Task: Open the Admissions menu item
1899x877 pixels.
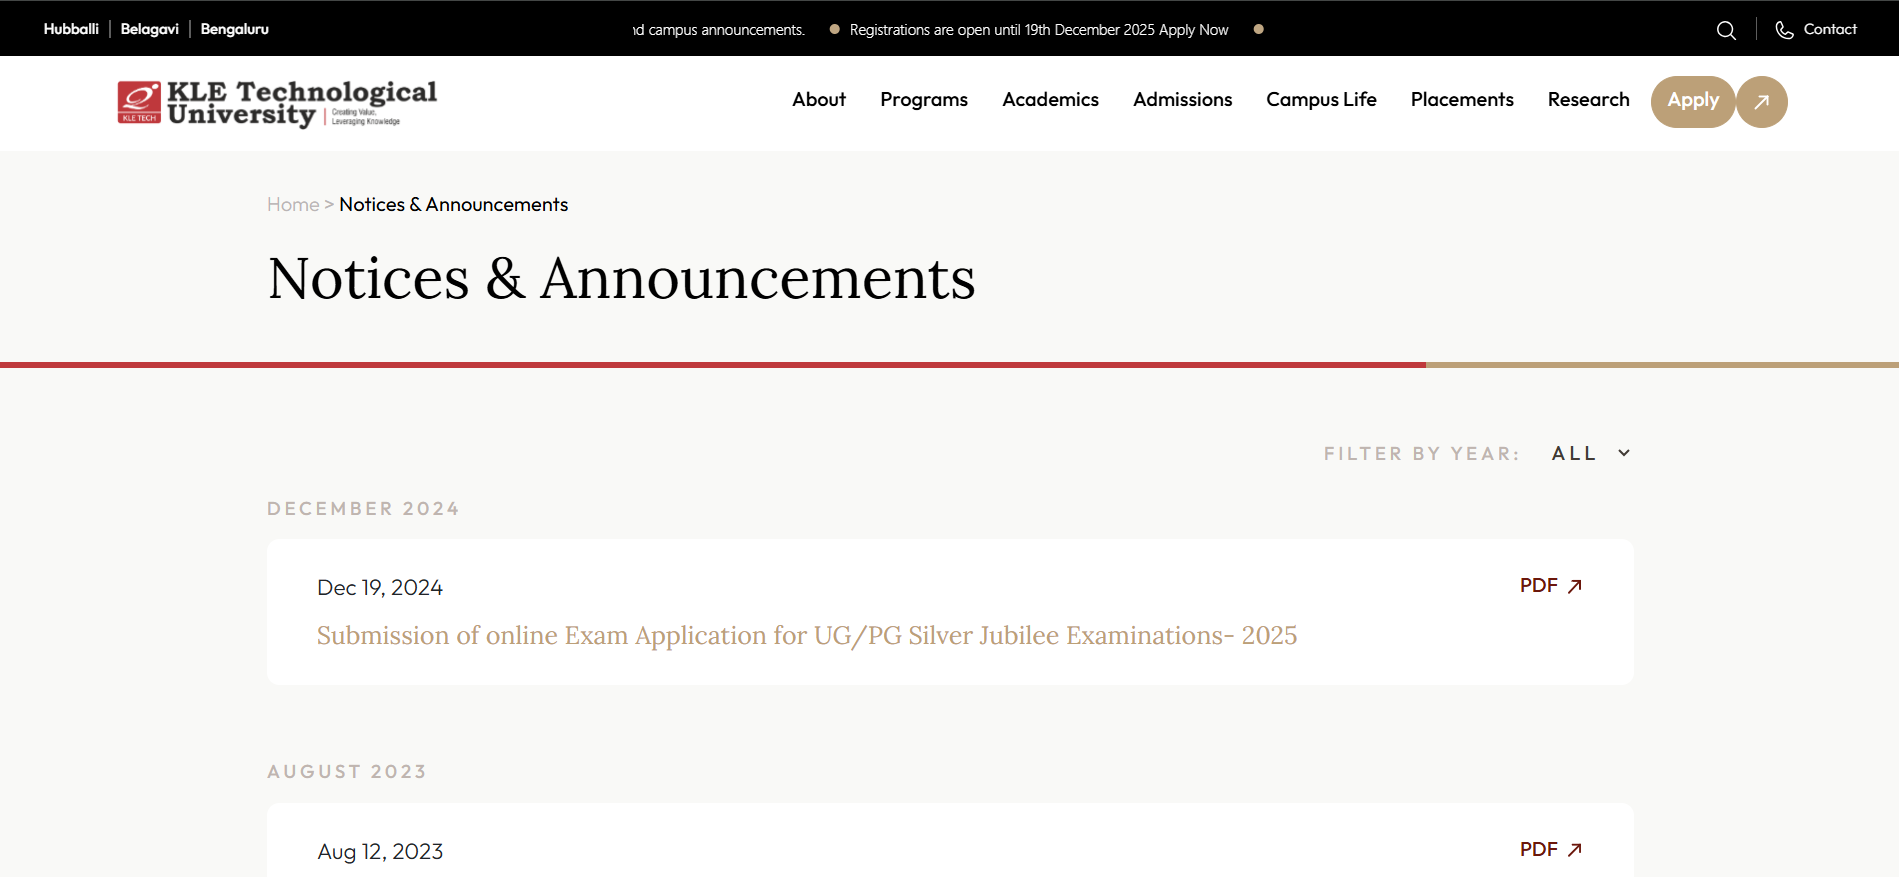Action: pos(1182,100)
